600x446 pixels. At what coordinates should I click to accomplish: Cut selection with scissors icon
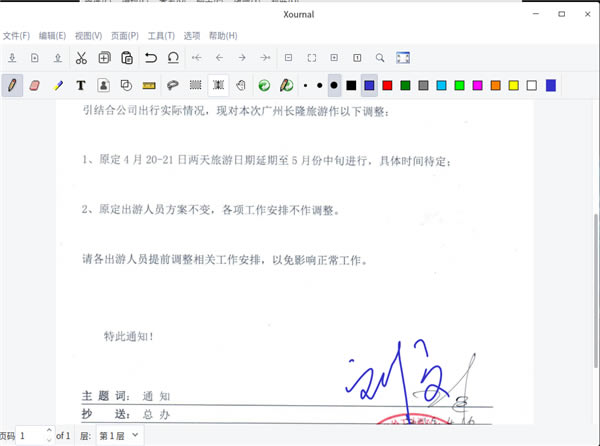point(81,58)
